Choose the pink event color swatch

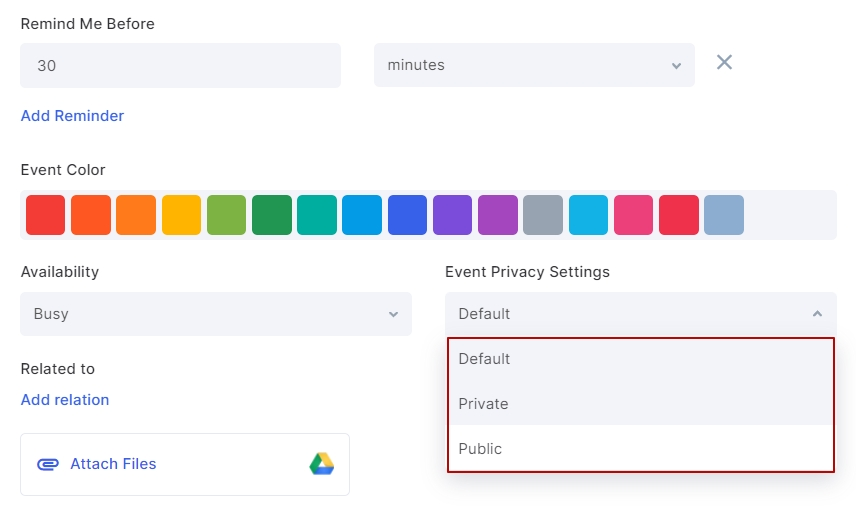tap(633, 215)
